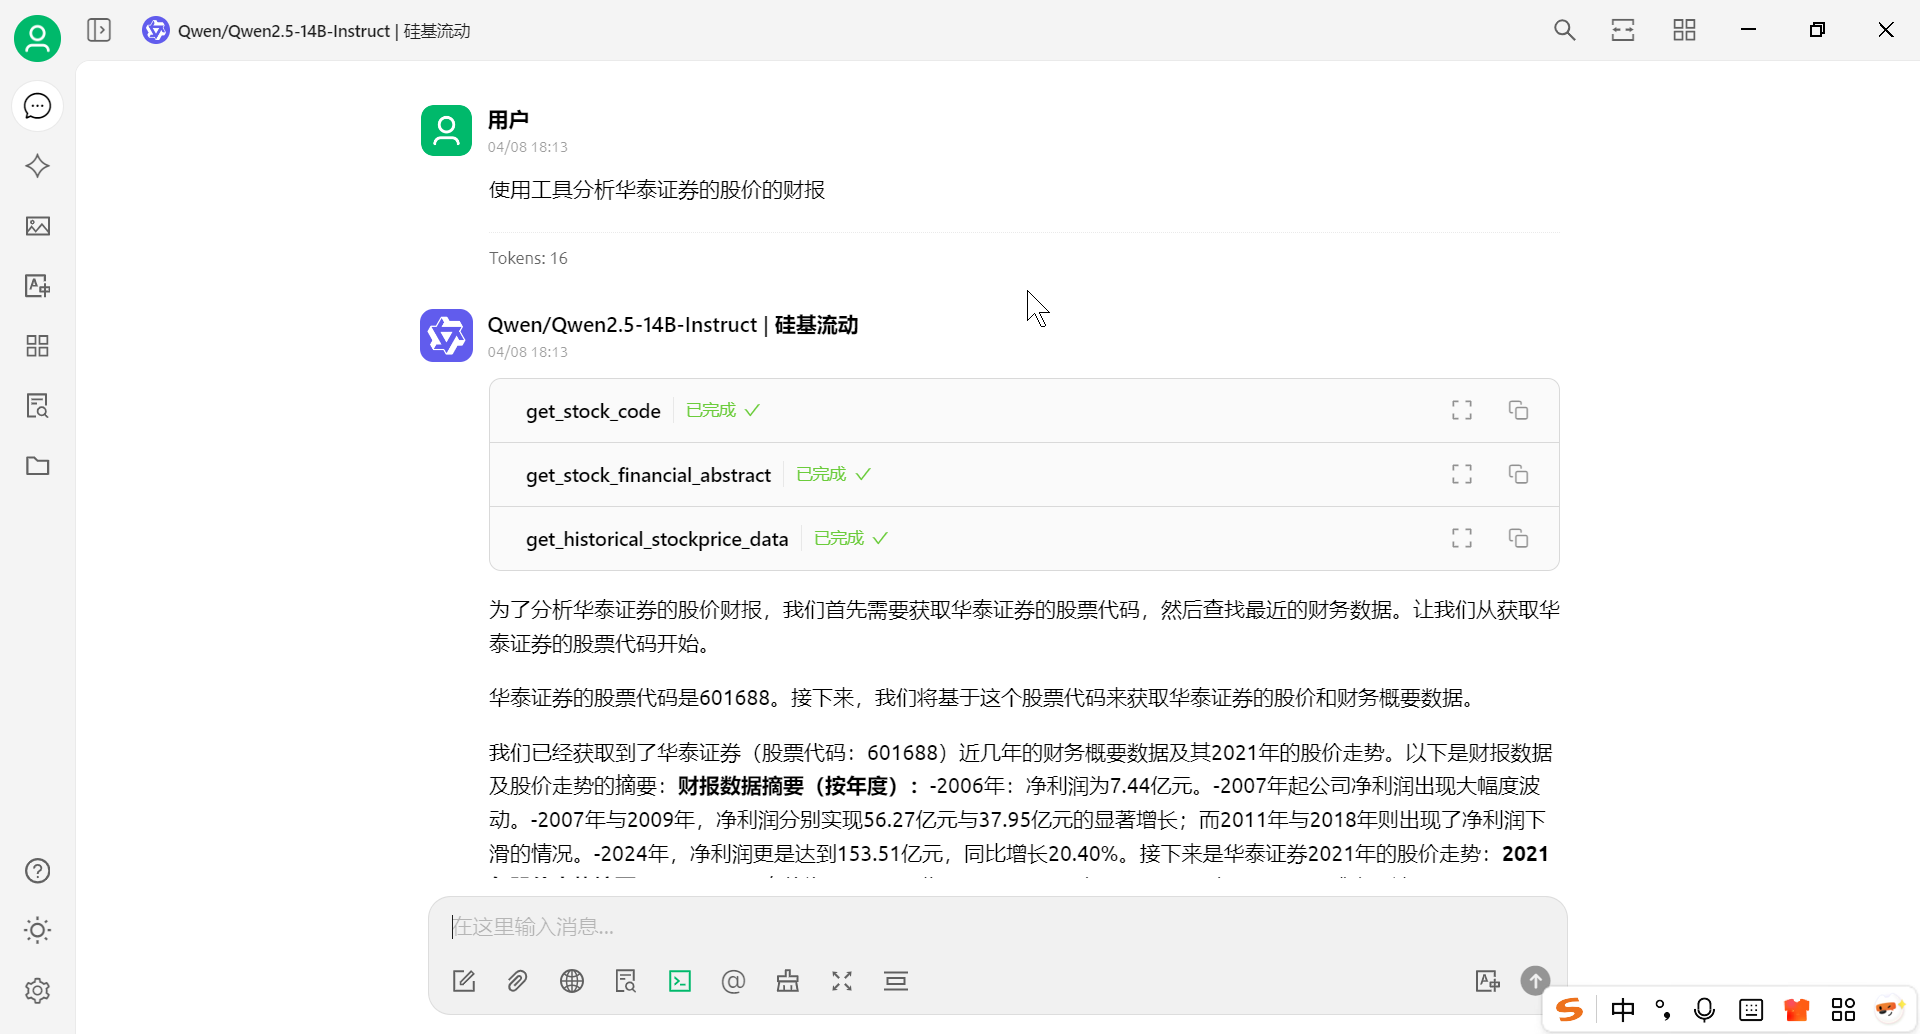Search messages with the magnifier icon
1920x1034 pixels.
(1564, 30)
